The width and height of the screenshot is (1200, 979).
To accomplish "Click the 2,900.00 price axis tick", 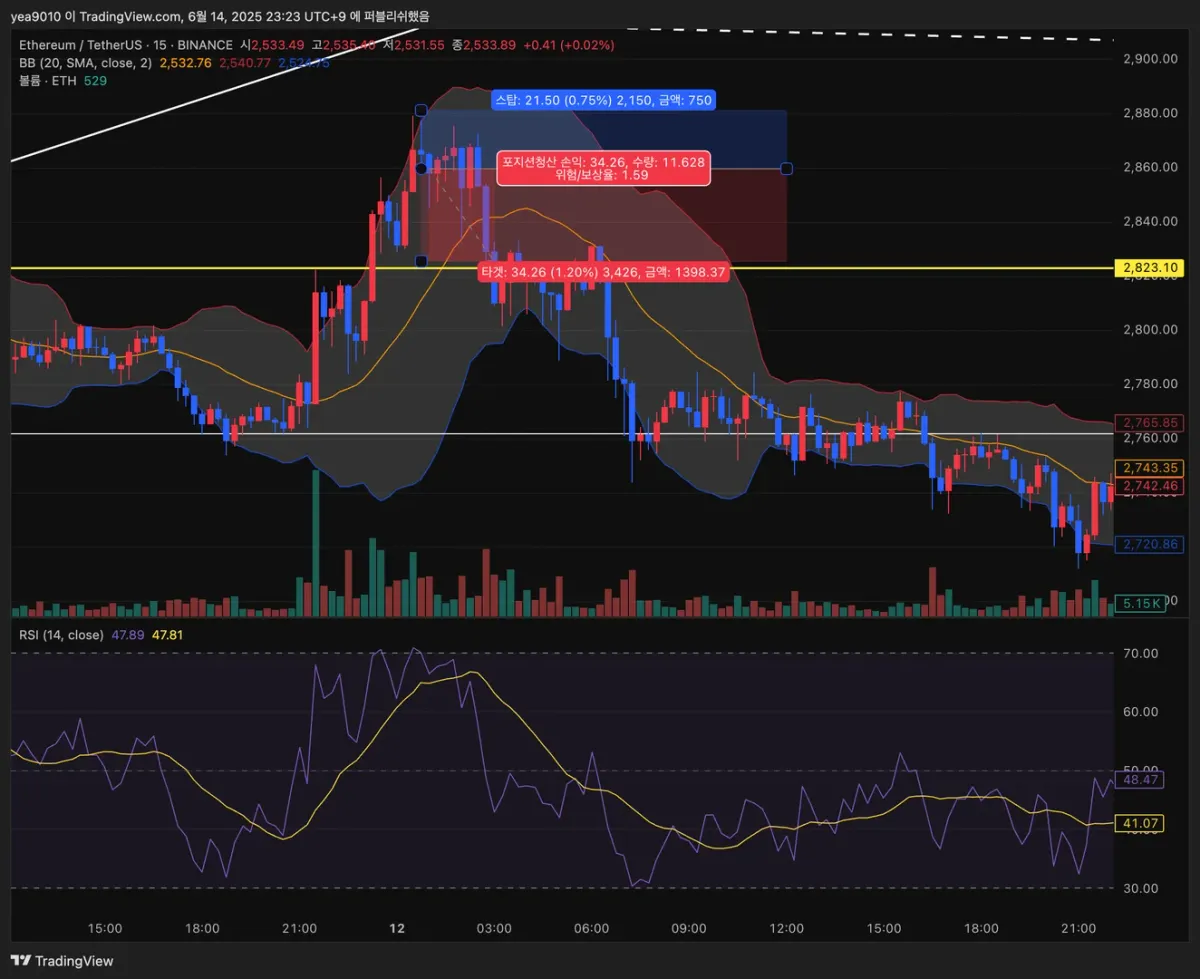I will pyautogui.click(x=1148, y=59).
